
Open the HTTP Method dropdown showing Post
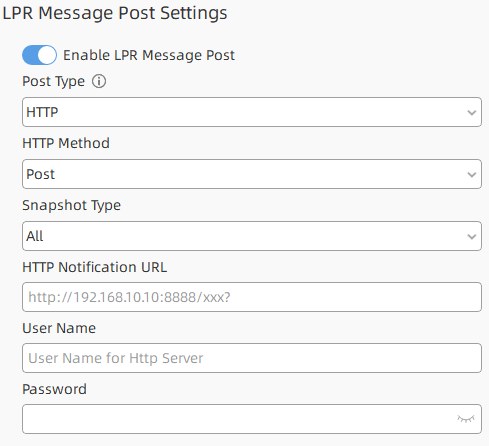point(252,174)
